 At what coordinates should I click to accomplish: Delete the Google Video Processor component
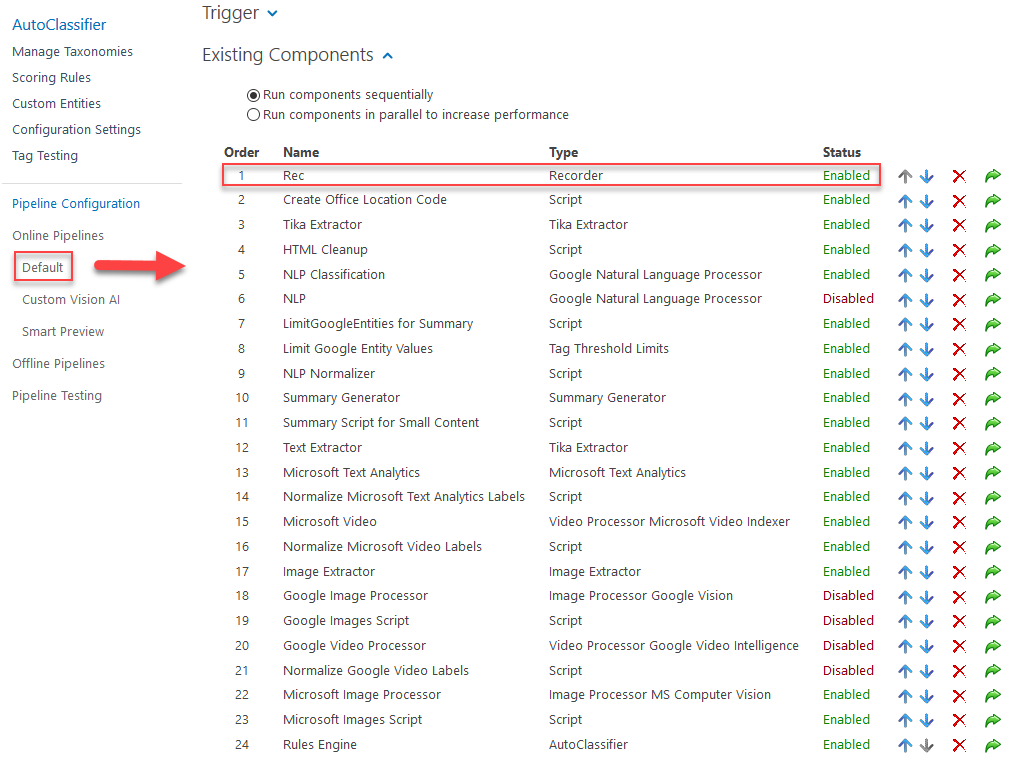tap(959, 646)
